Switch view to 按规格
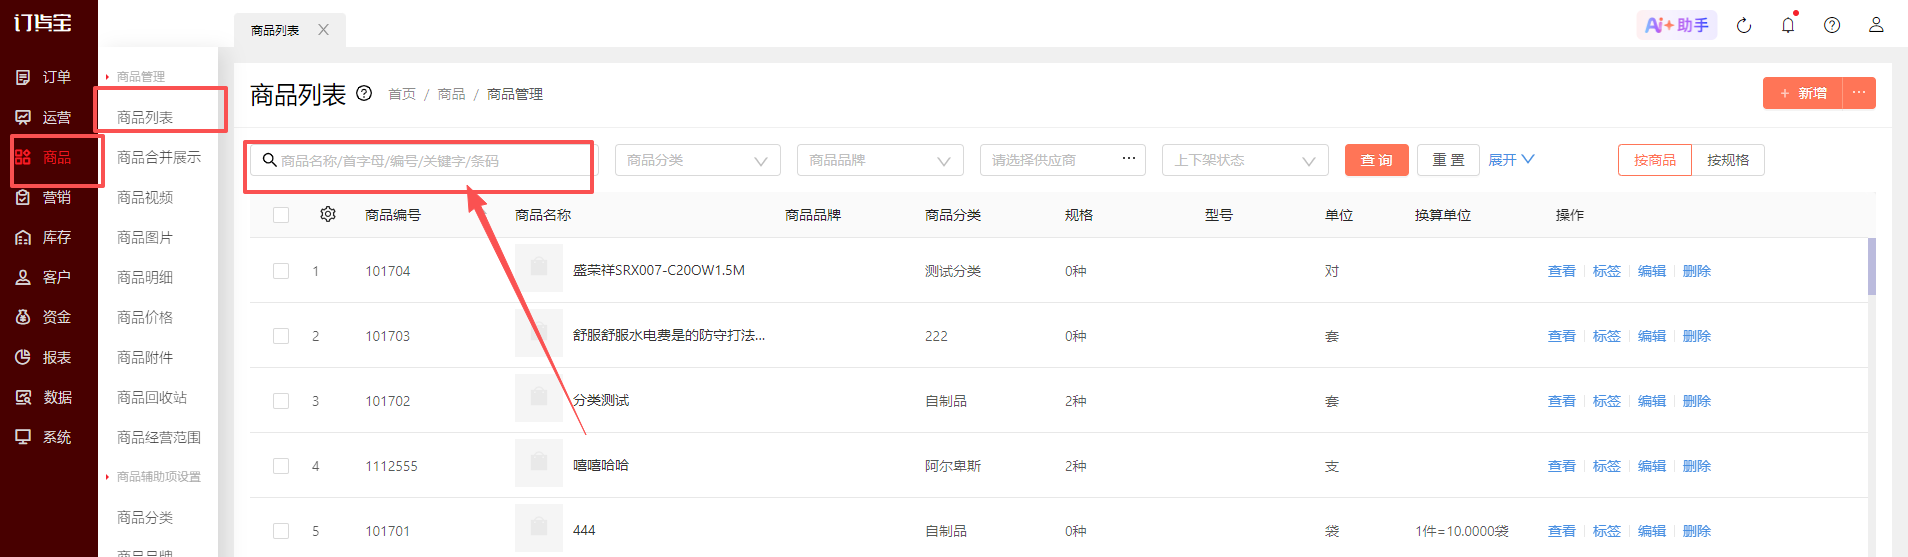1908x557 pixels. pos(1728,160)
